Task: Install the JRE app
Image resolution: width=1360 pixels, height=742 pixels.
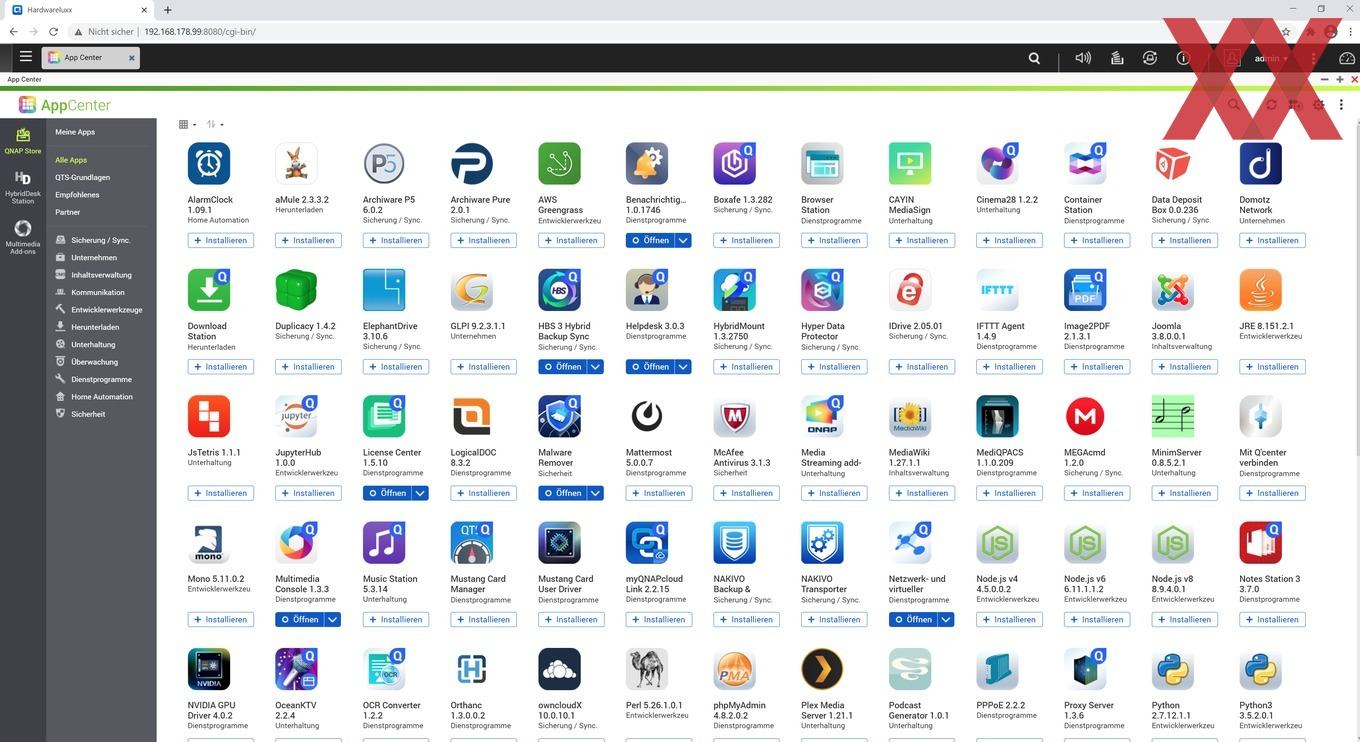Action: 1272,367
